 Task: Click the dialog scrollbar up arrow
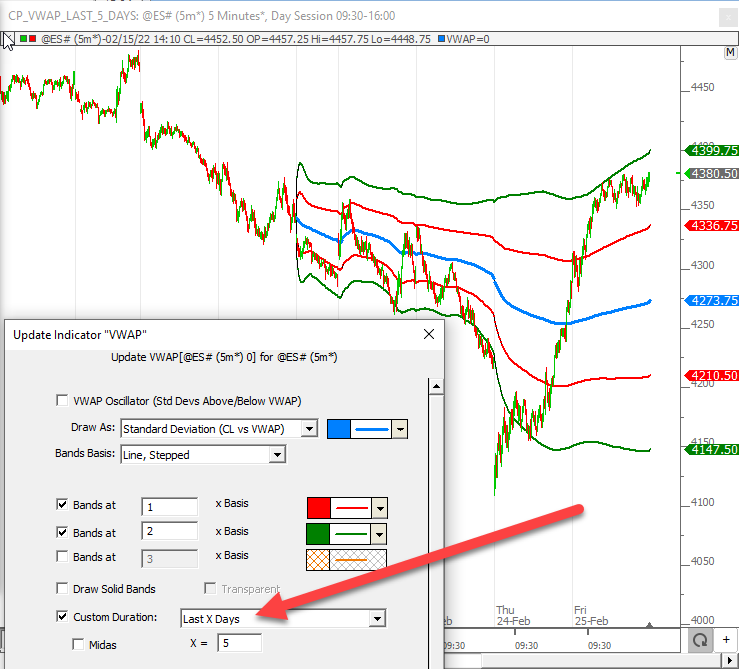click(x=435, y=387)
